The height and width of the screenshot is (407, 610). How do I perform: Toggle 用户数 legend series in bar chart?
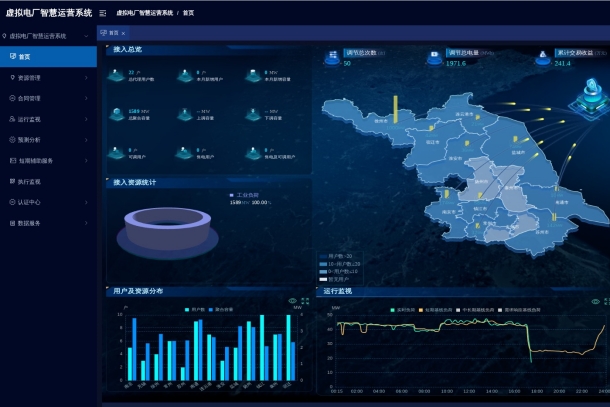pos(193,310)
